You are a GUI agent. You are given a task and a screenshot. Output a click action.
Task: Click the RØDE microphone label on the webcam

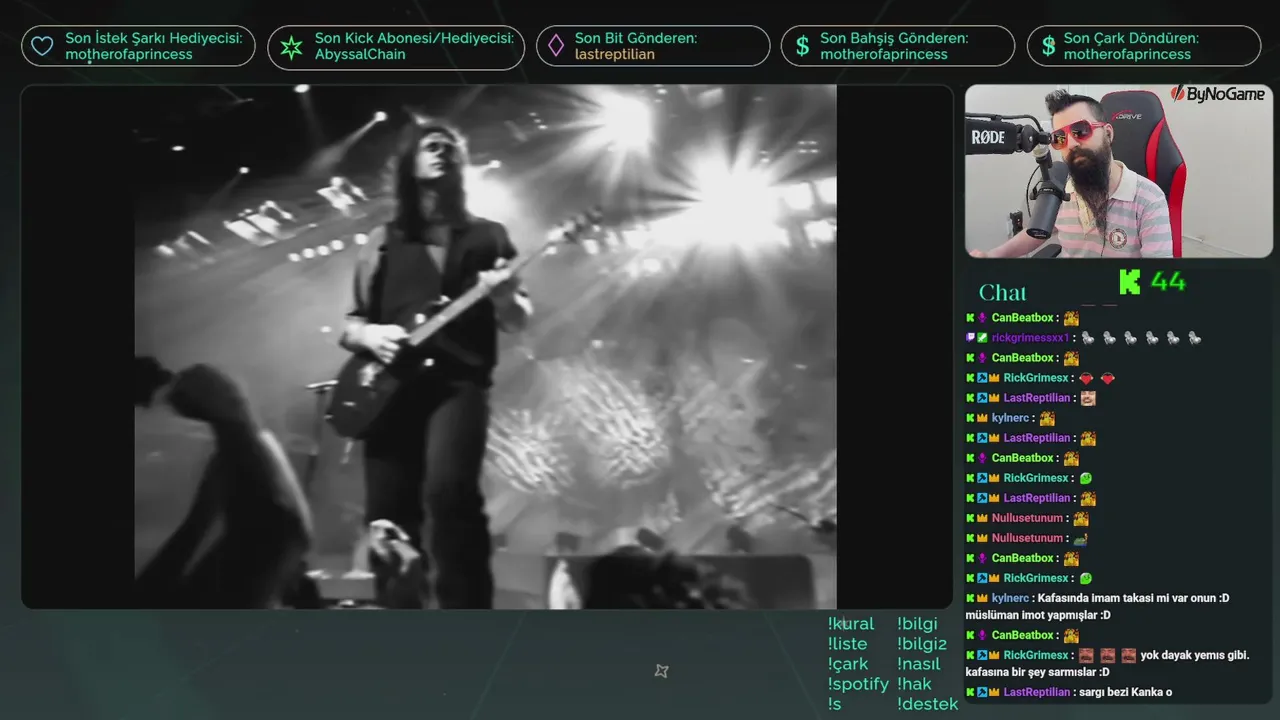[988, 137]
